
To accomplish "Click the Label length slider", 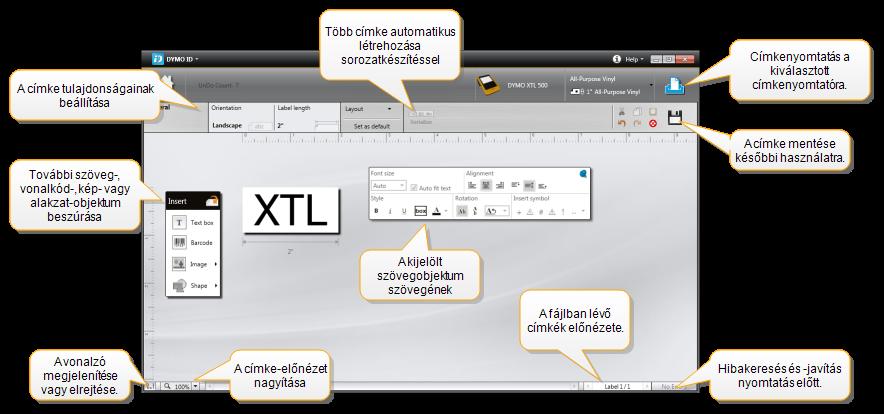I will pyautogui.click(x=326, y=124).
